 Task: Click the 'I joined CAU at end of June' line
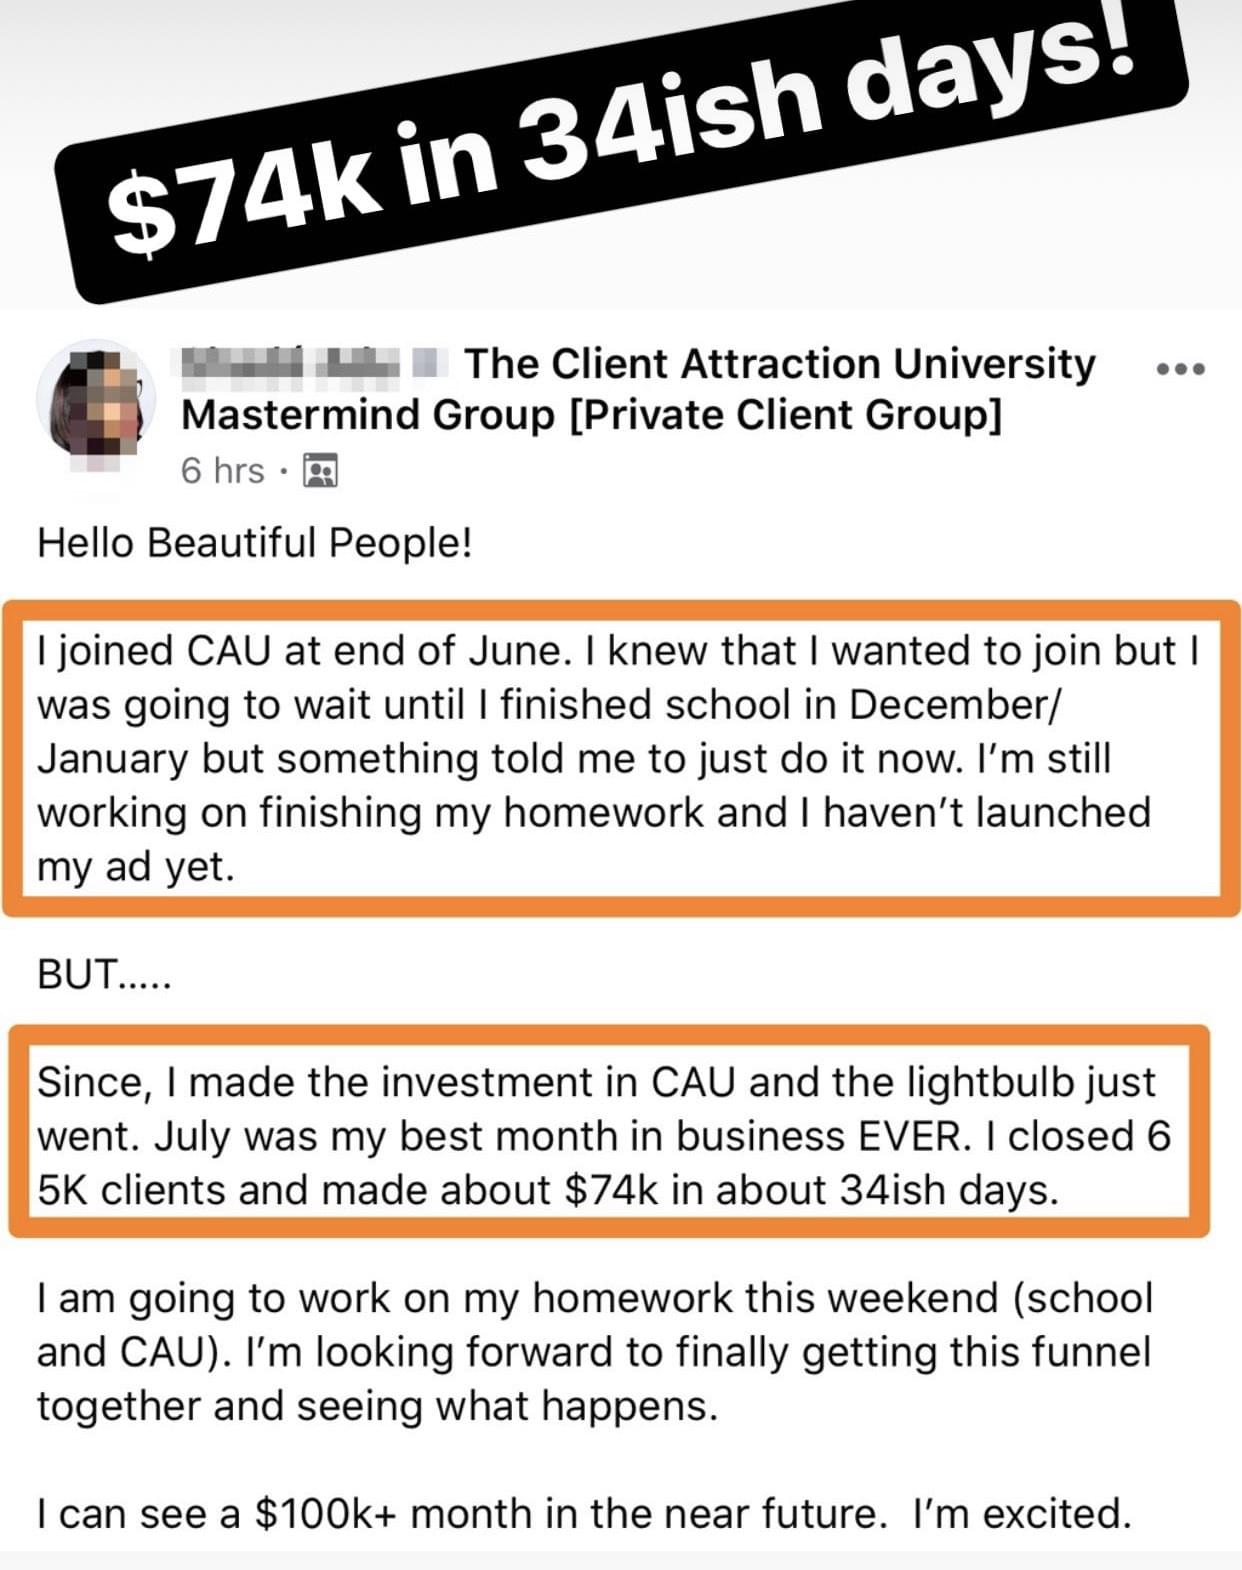(618, 651)
